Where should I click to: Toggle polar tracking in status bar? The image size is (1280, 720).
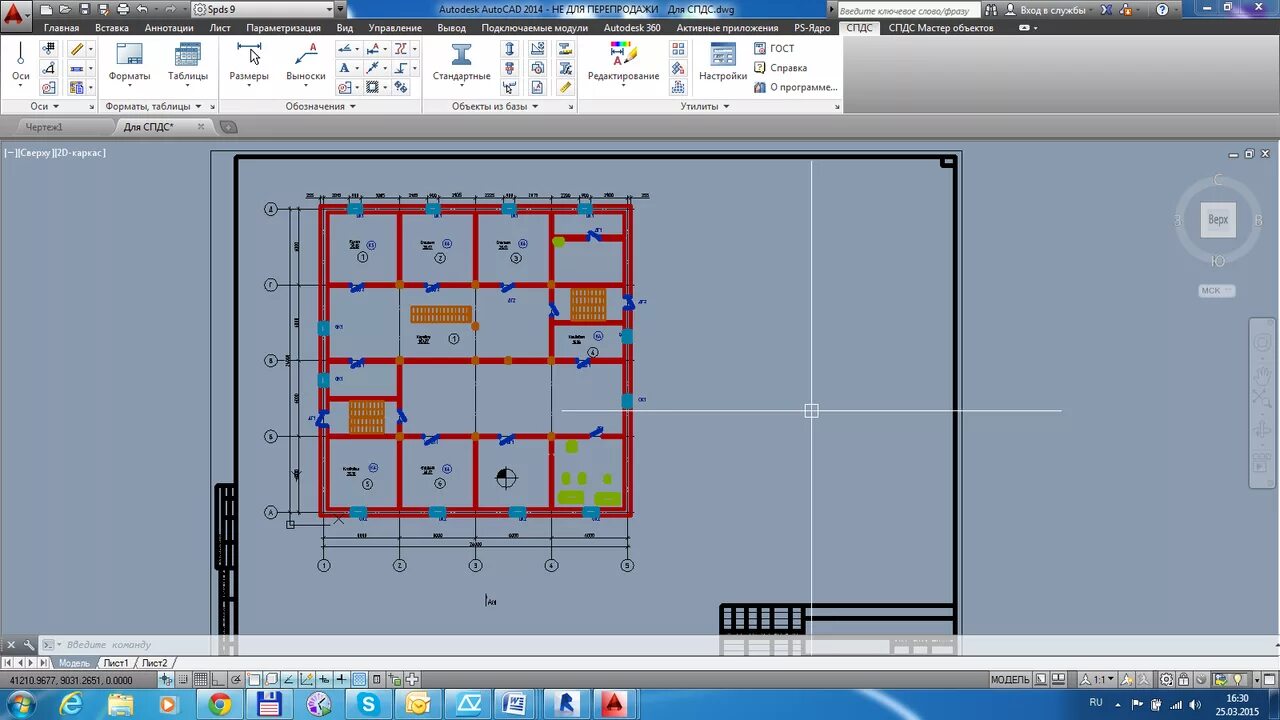pos(236,680)
